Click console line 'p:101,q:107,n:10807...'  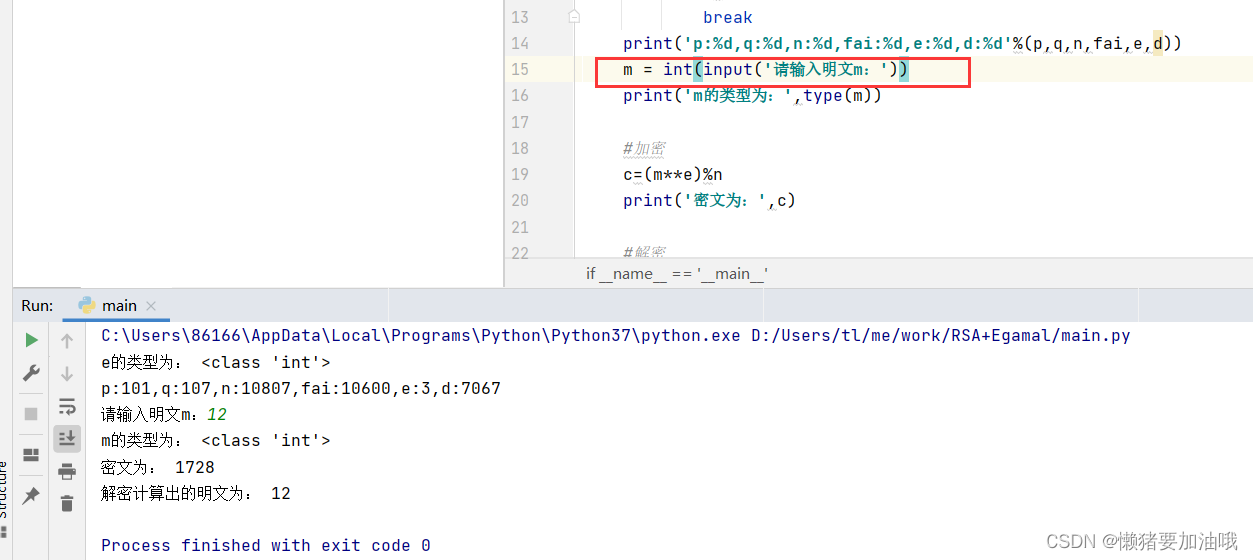pyautogui.click(x=301, y=388)
